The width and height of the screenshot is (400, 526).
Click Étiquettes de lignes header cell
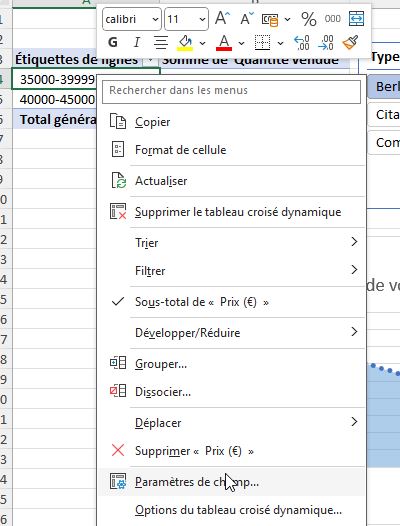tap(77, 60)
